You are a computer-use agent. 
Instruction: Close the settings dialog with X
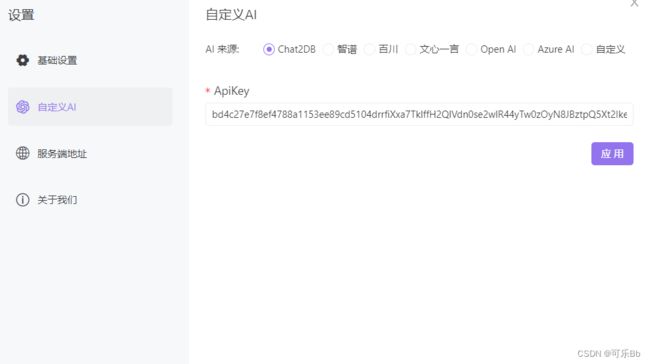coord(634,3)
